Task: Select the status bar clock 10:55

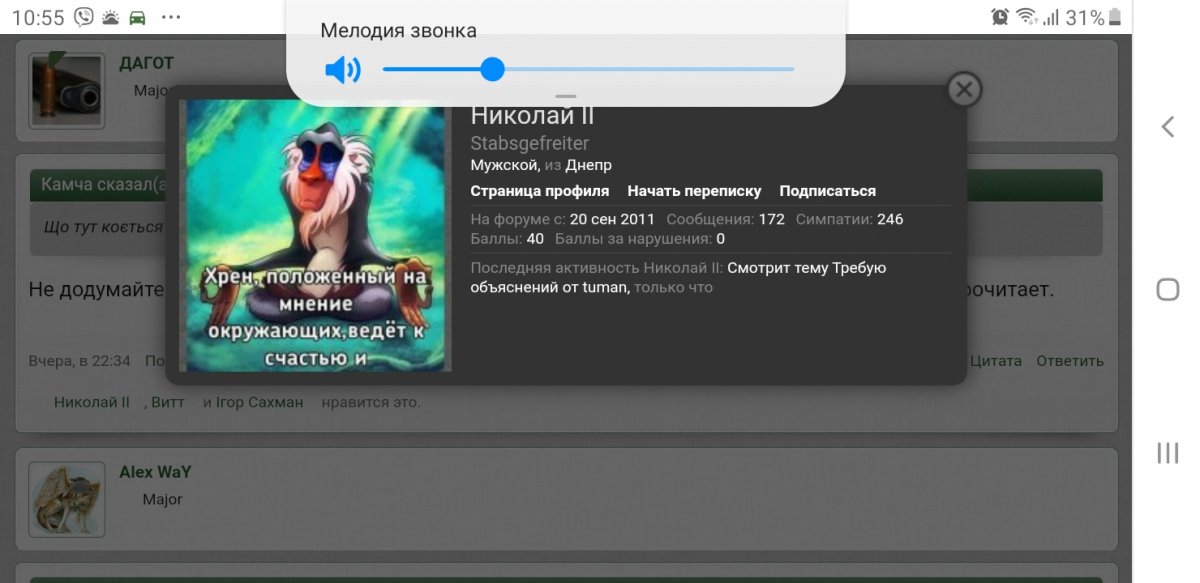Action: pyautogui.click(x=38, y=18)
